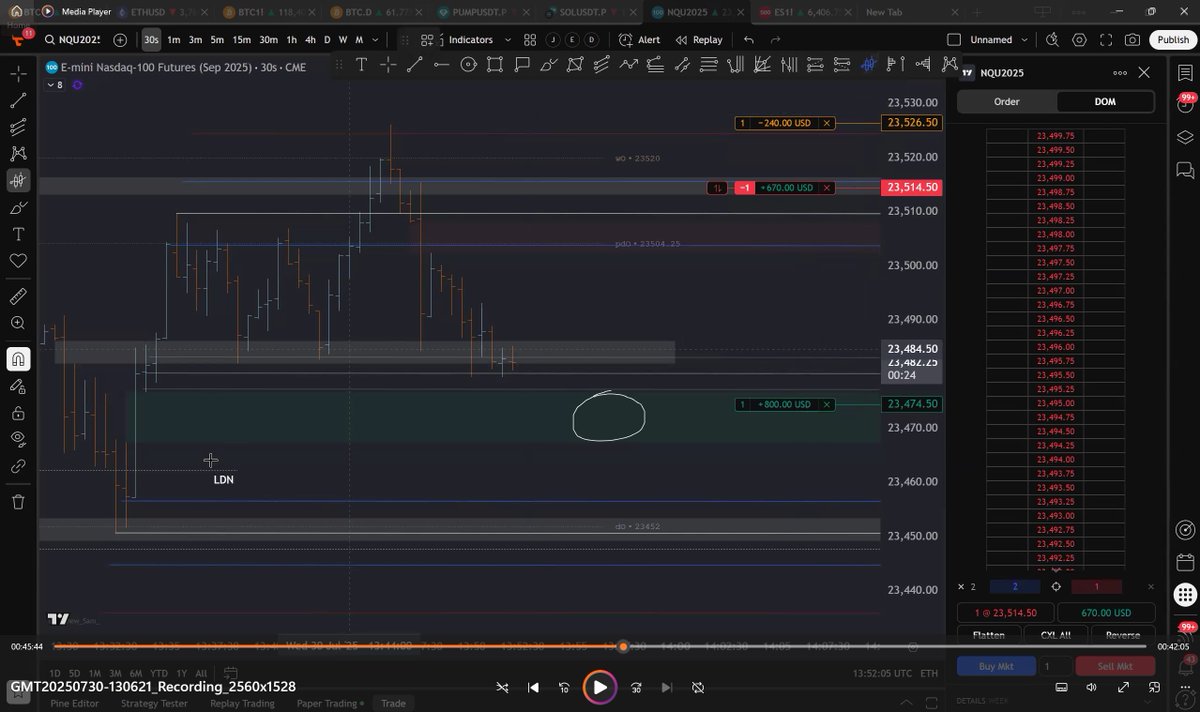Select the brush drawing tool in left sidebar
This screenshot has width=1200, height=712.
click(x=18, y=208)
